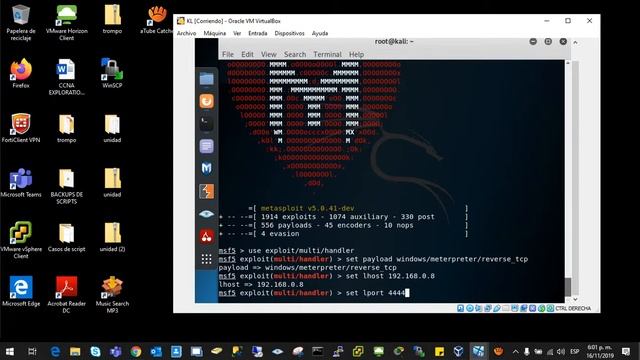This screenshot has width=640, height=360.
Task: Open Task View on the taskbar
Action: pyautogui.click(x=32, y=351)
